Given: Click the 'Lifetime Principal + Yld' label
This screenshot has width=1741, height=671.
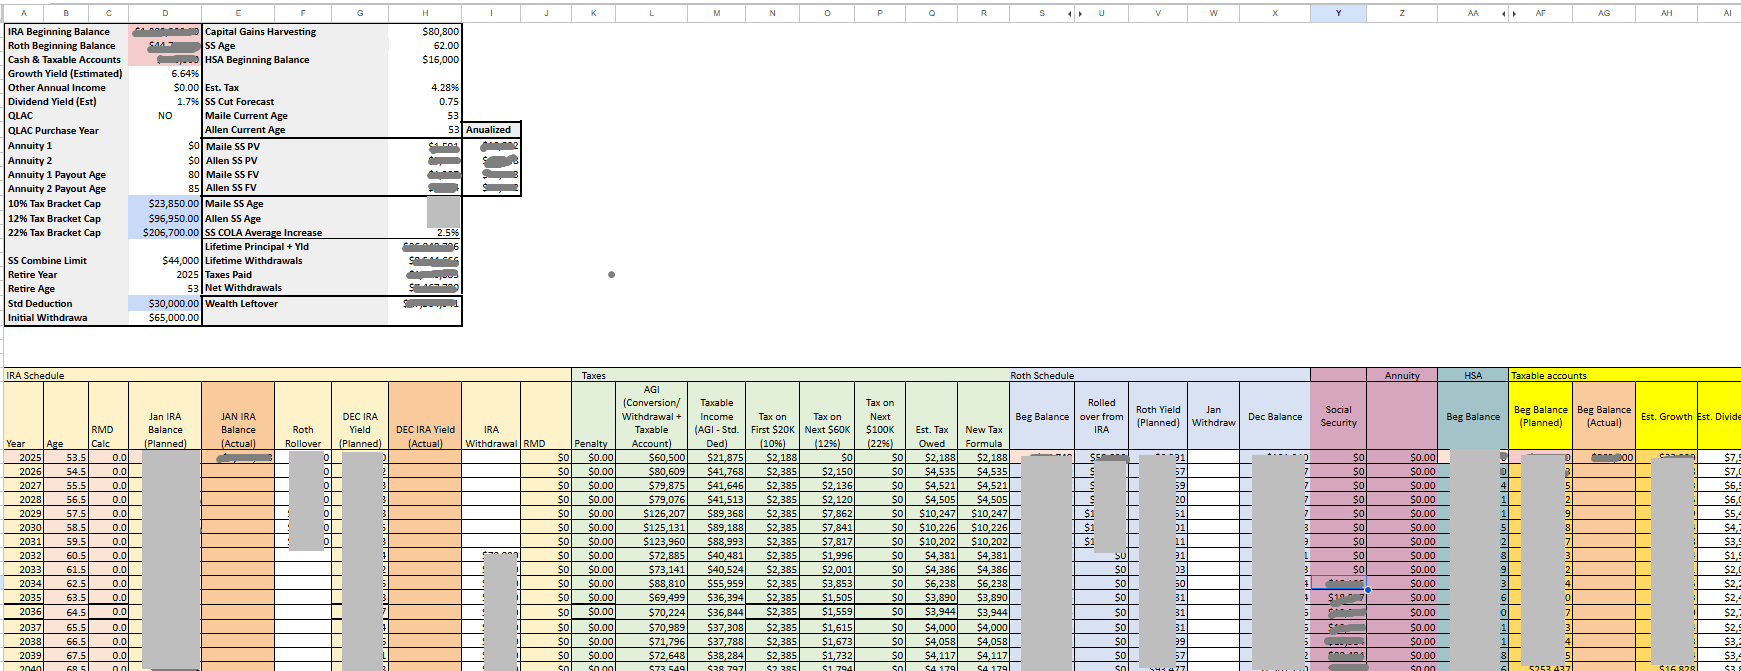Looking at the screenshot, I should coord(257,247).
